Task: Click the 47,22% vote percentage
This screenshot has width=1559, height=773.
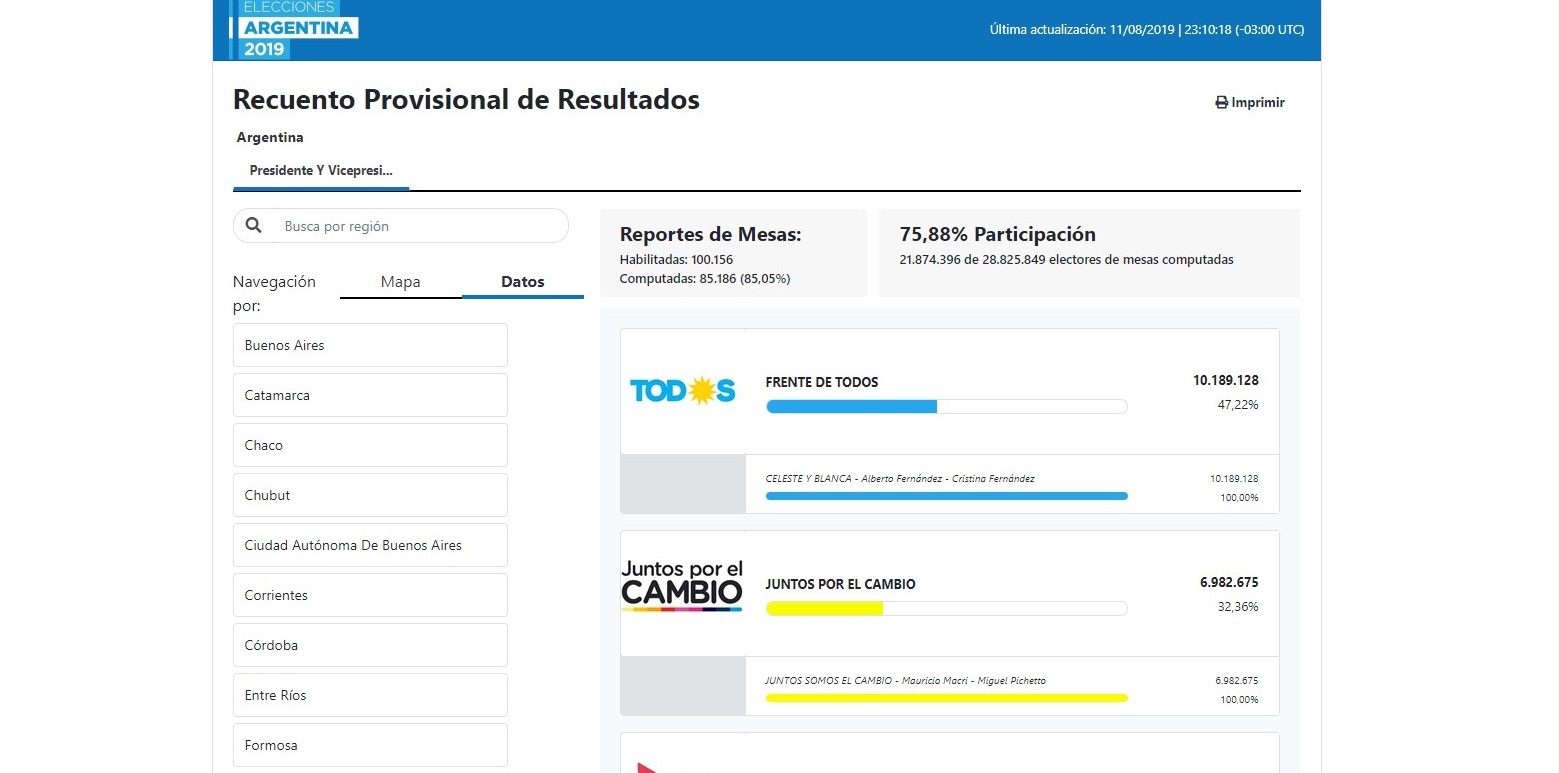Action: [x=1238, y=405]
